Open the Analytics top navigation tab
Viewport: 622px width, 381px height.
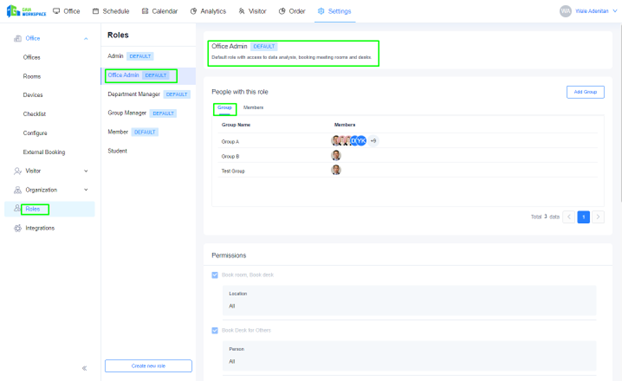(208, 11)
